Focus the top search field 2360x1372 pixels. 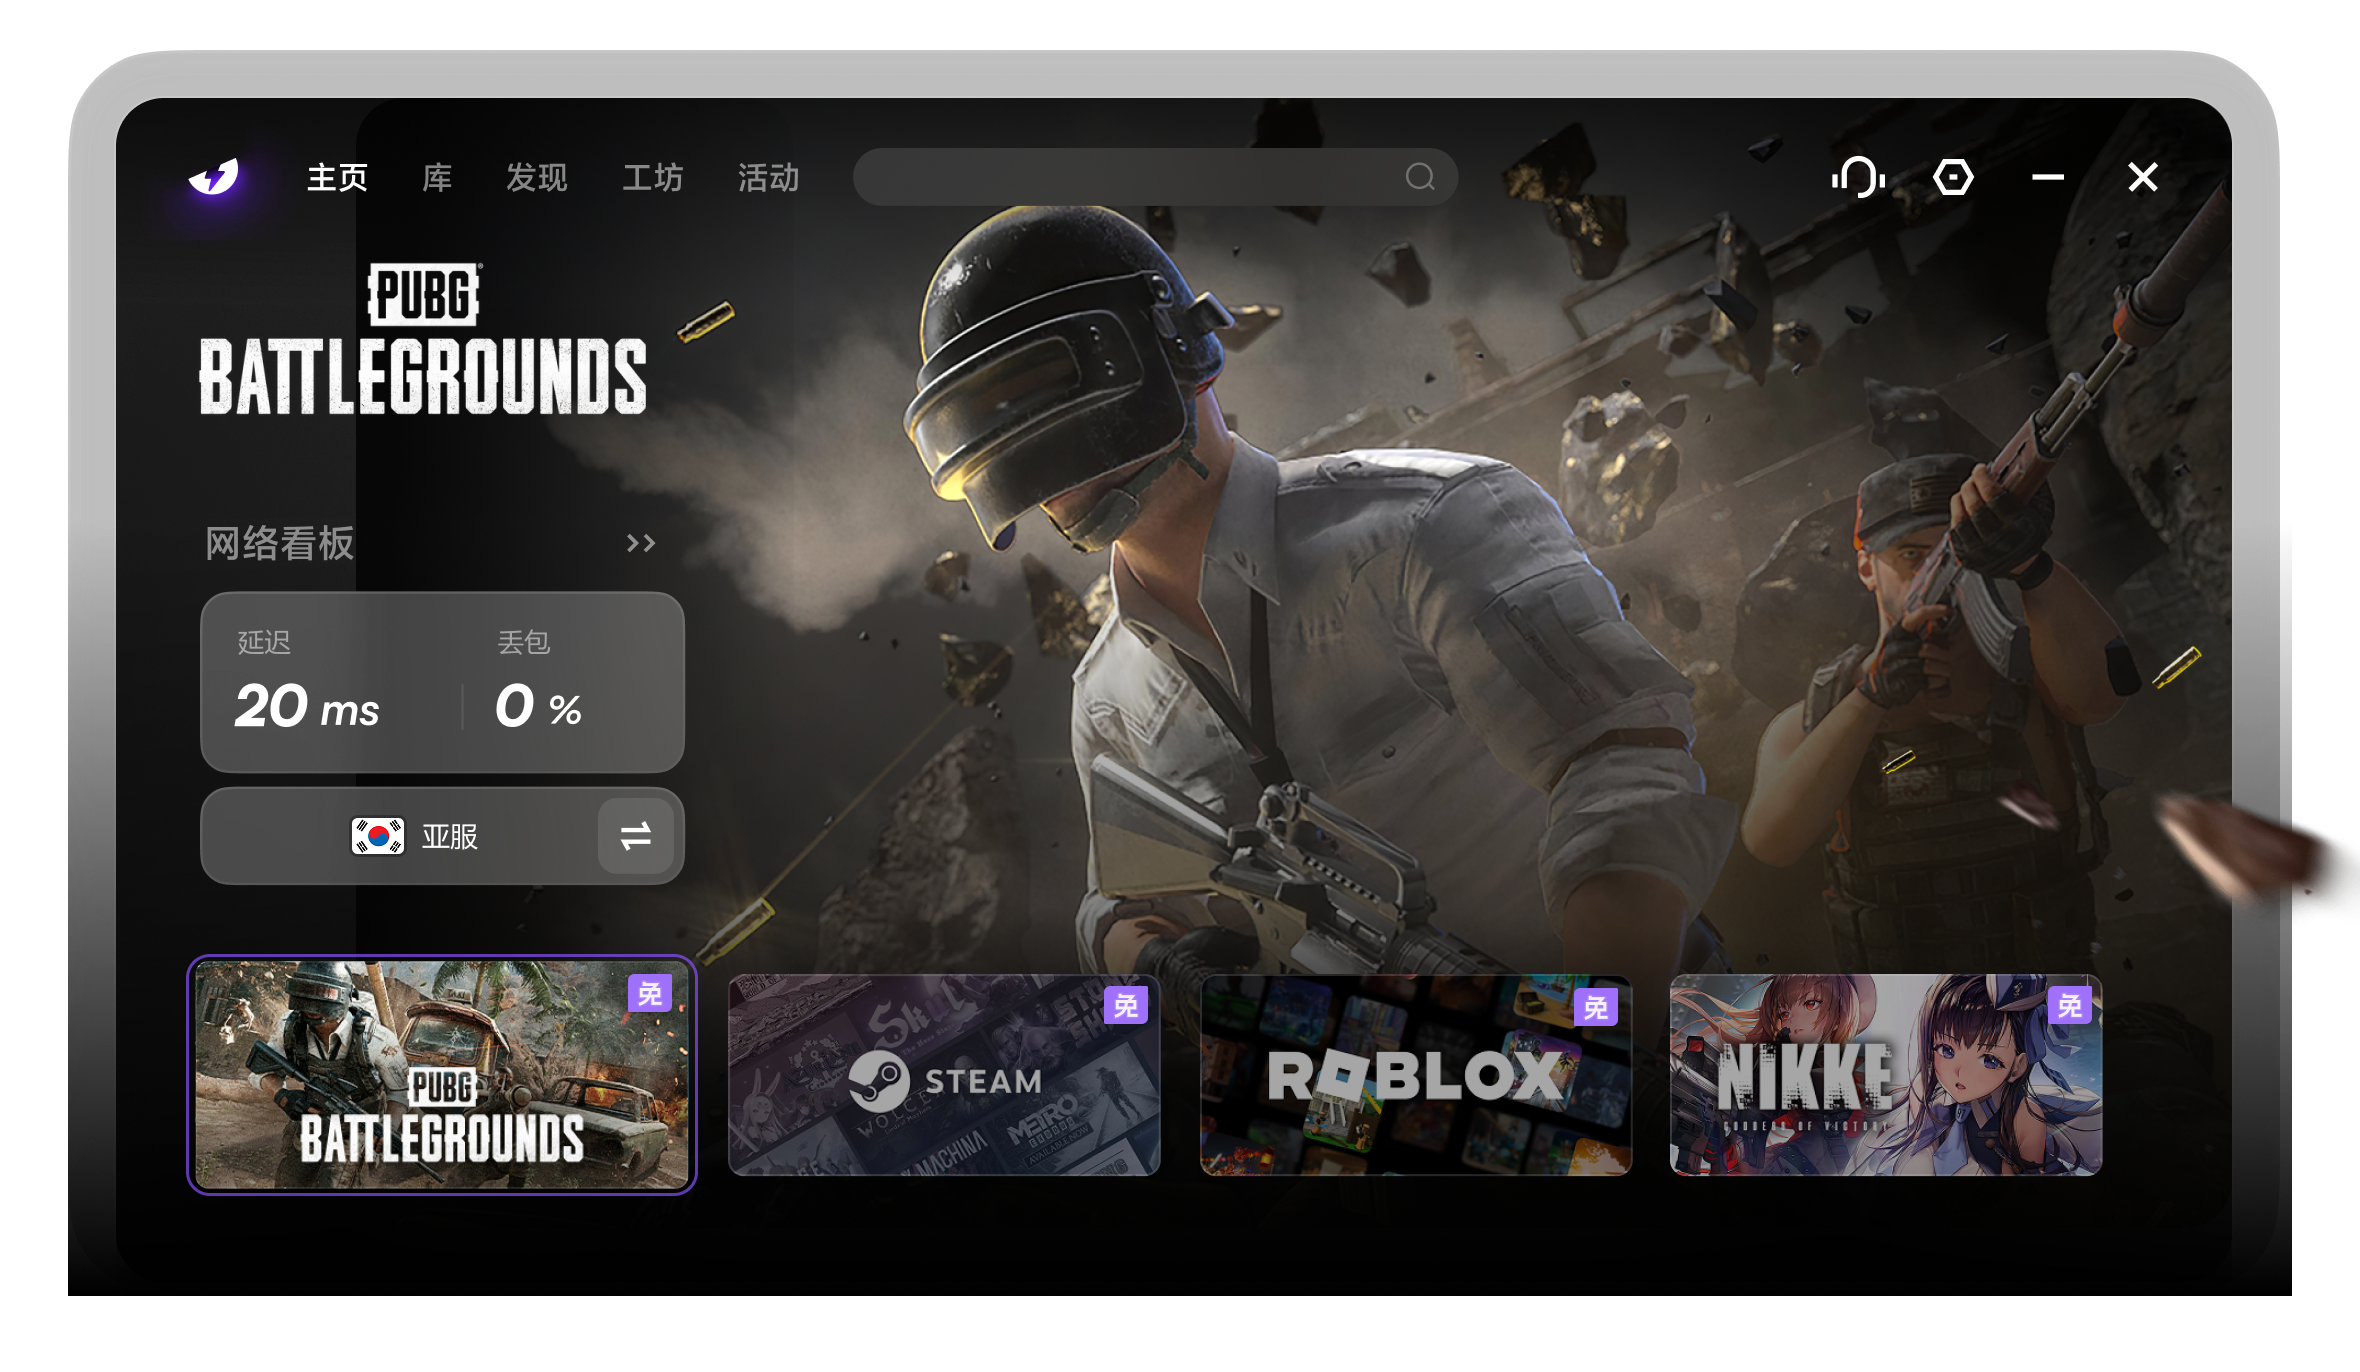[1155, 177]
